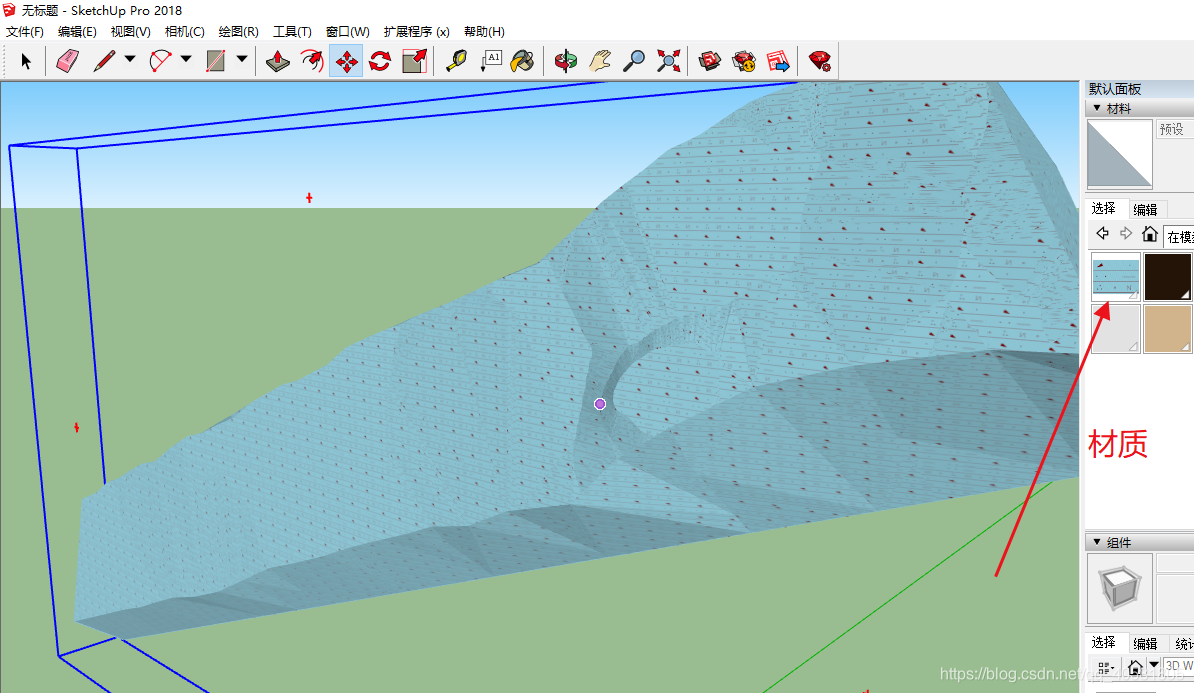Switch to materials 选择 tab

(1103, 208)
